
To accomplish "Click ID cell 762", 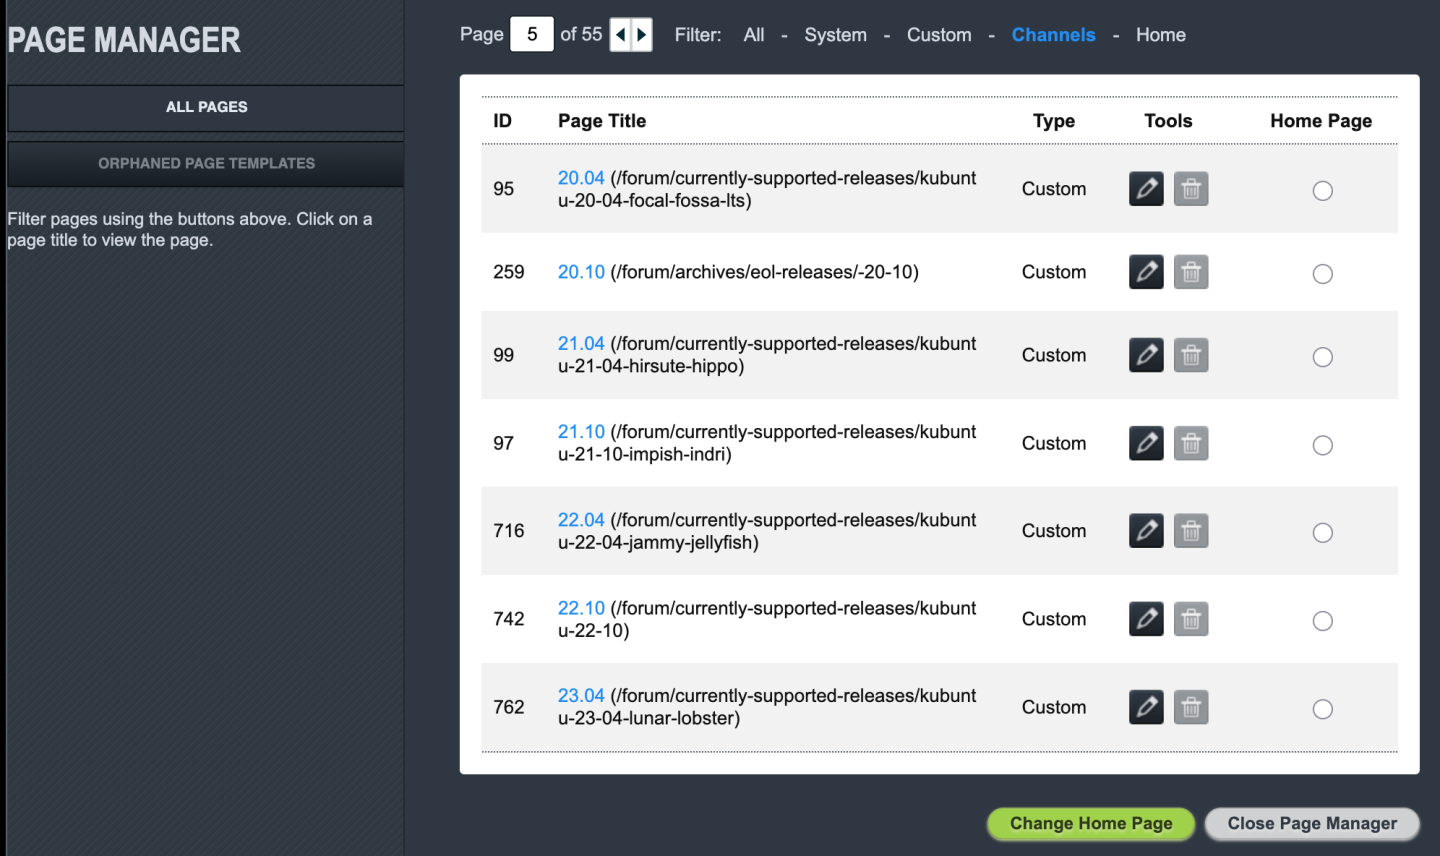I will pos(509,707).
